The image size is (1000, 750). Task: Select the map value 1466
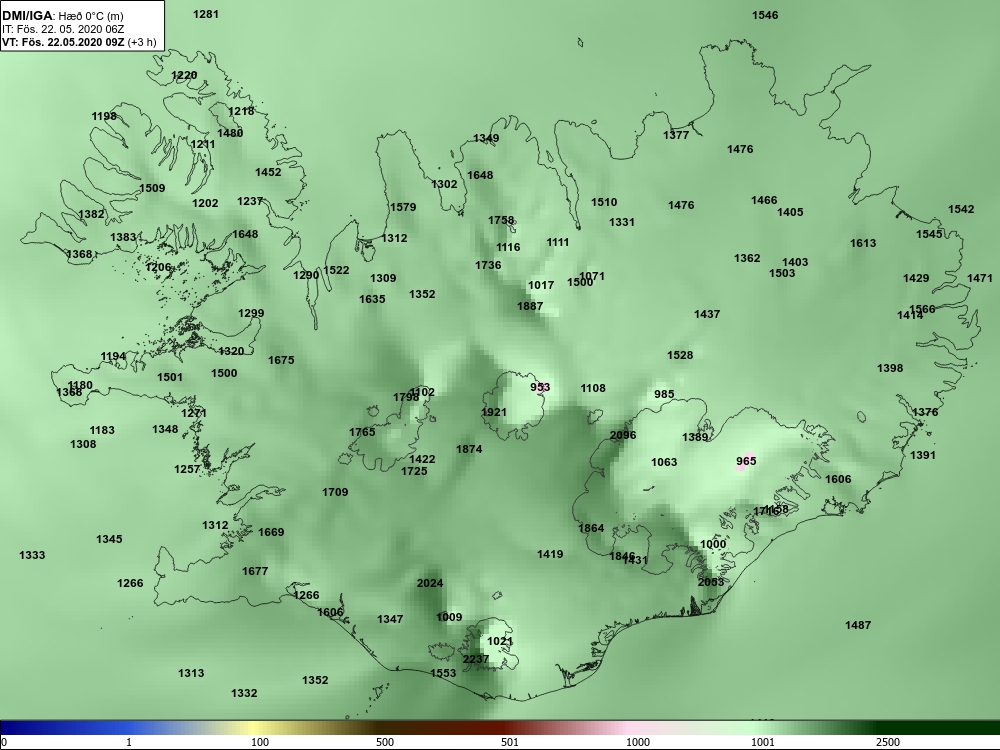(x=763, y=200)
